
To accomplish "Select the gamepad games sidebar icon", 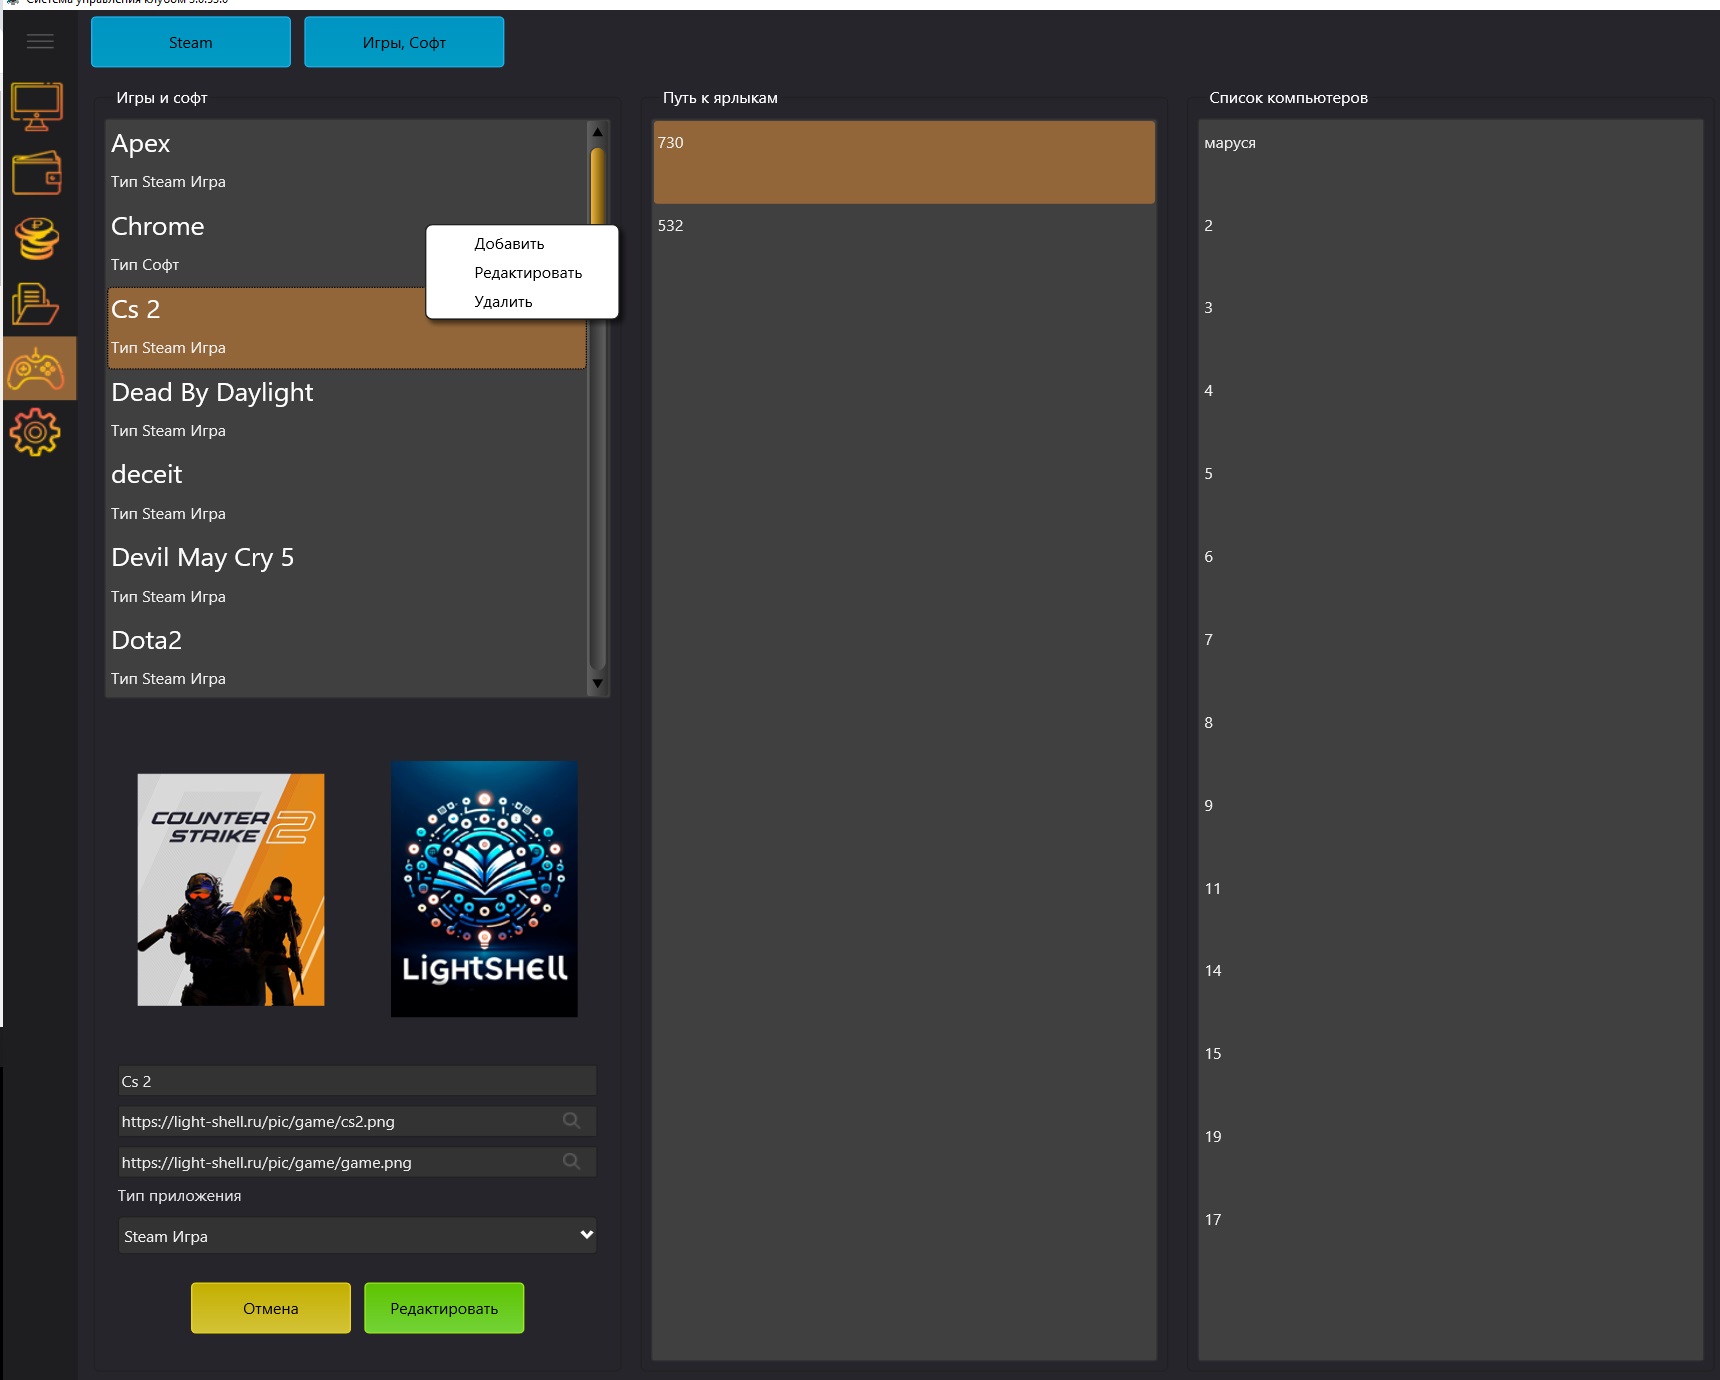I will (x=37, y=369).
